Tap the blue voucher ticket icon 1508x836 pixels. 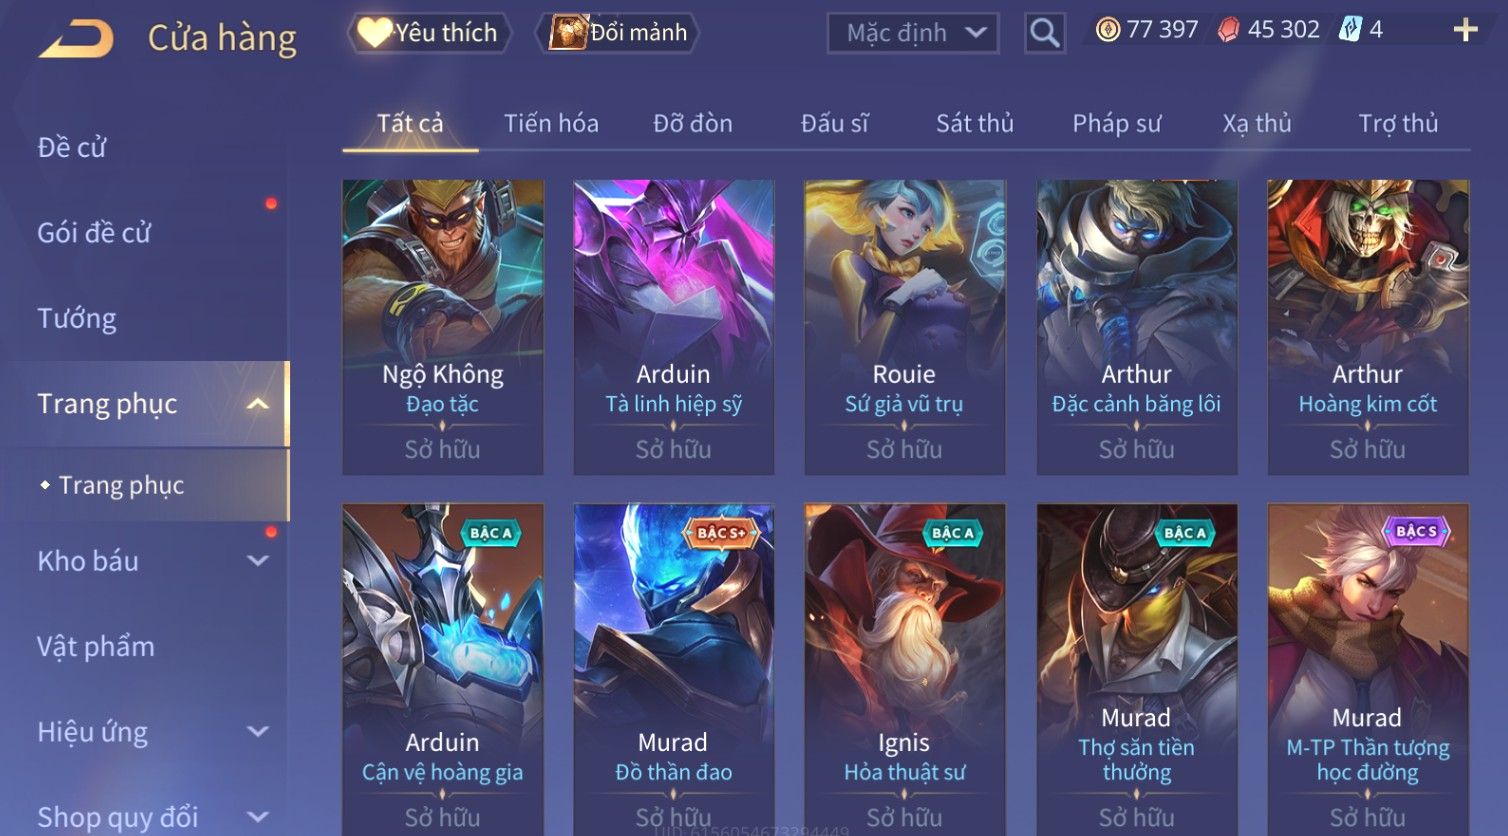pos(1350,29)
